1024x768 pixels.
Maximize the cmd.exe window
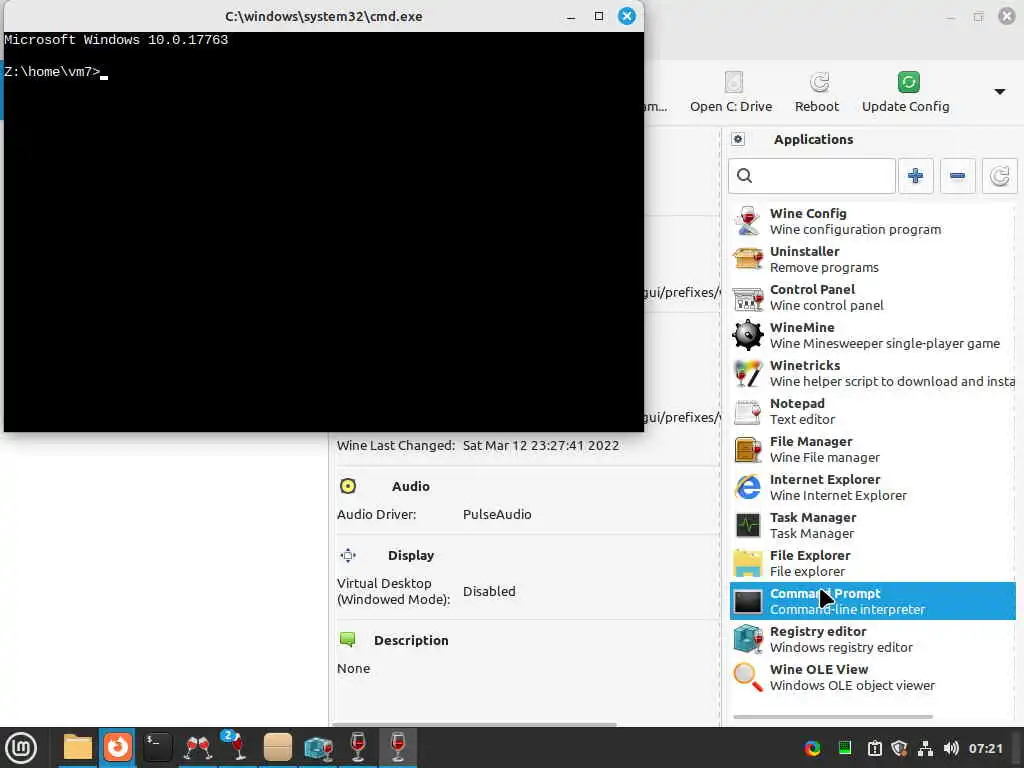pyautogui.click(x=599, y=16)
